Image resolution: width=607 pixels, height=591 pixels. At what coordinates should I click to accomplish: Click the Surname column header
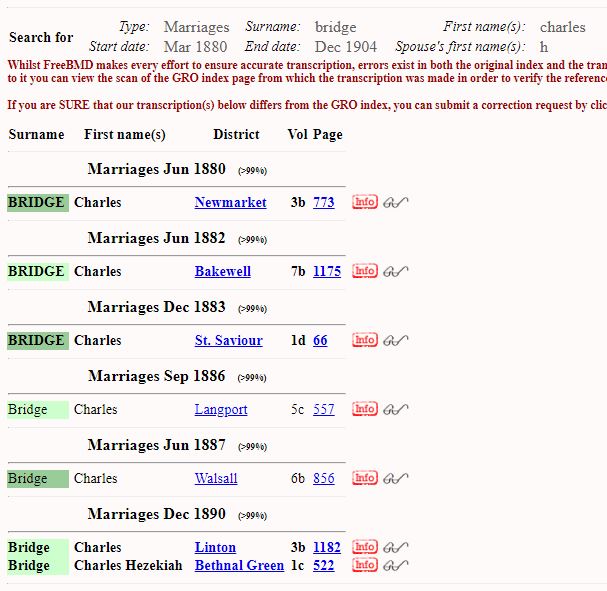[36, 134]
